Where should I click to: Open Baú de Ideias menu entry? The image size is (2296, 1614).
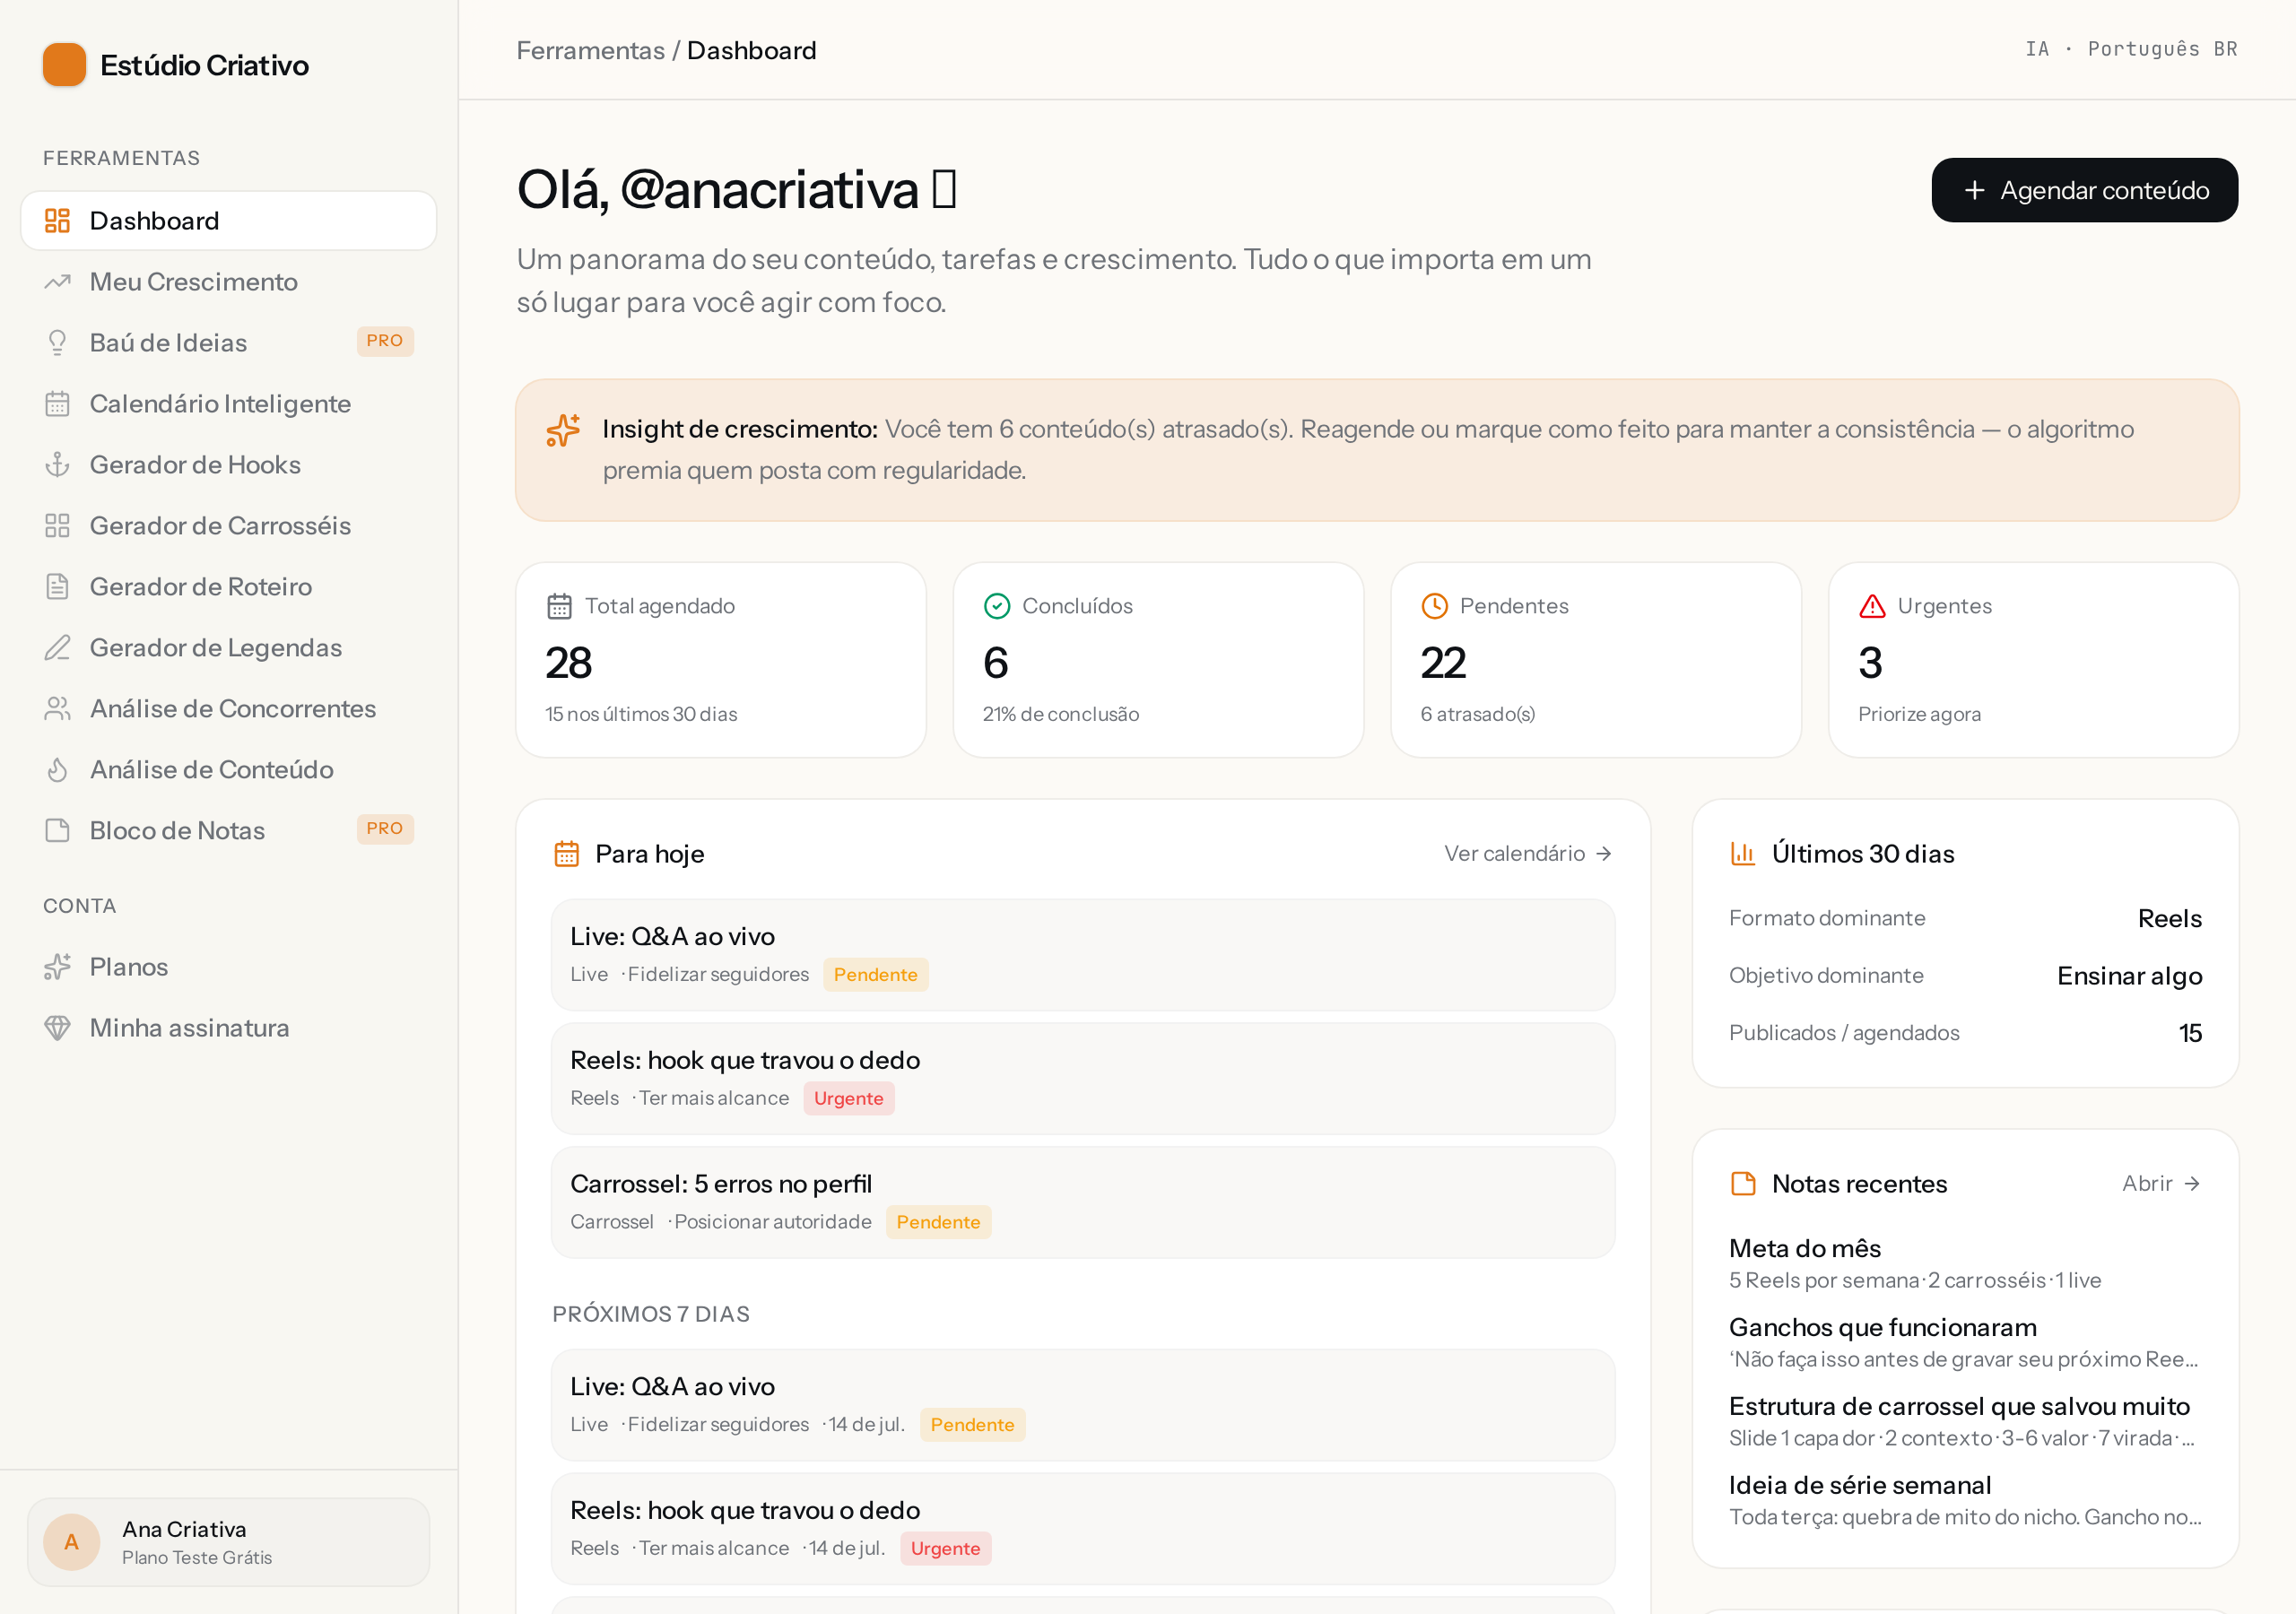(x=229, y=343)
